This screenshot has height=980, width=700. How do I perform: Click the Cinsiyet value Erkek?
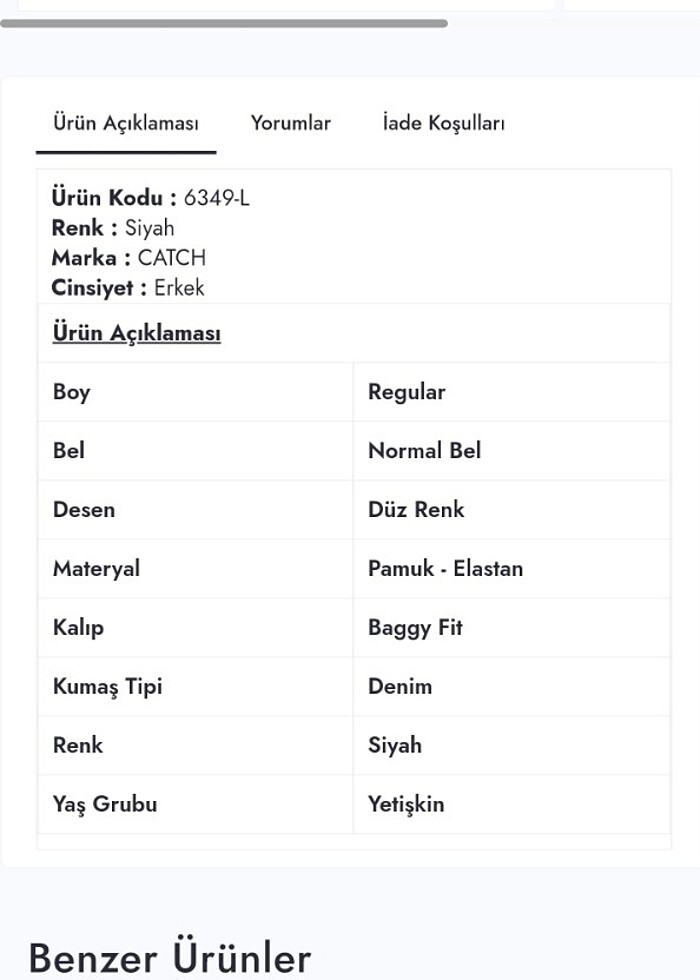coord(179,288)
